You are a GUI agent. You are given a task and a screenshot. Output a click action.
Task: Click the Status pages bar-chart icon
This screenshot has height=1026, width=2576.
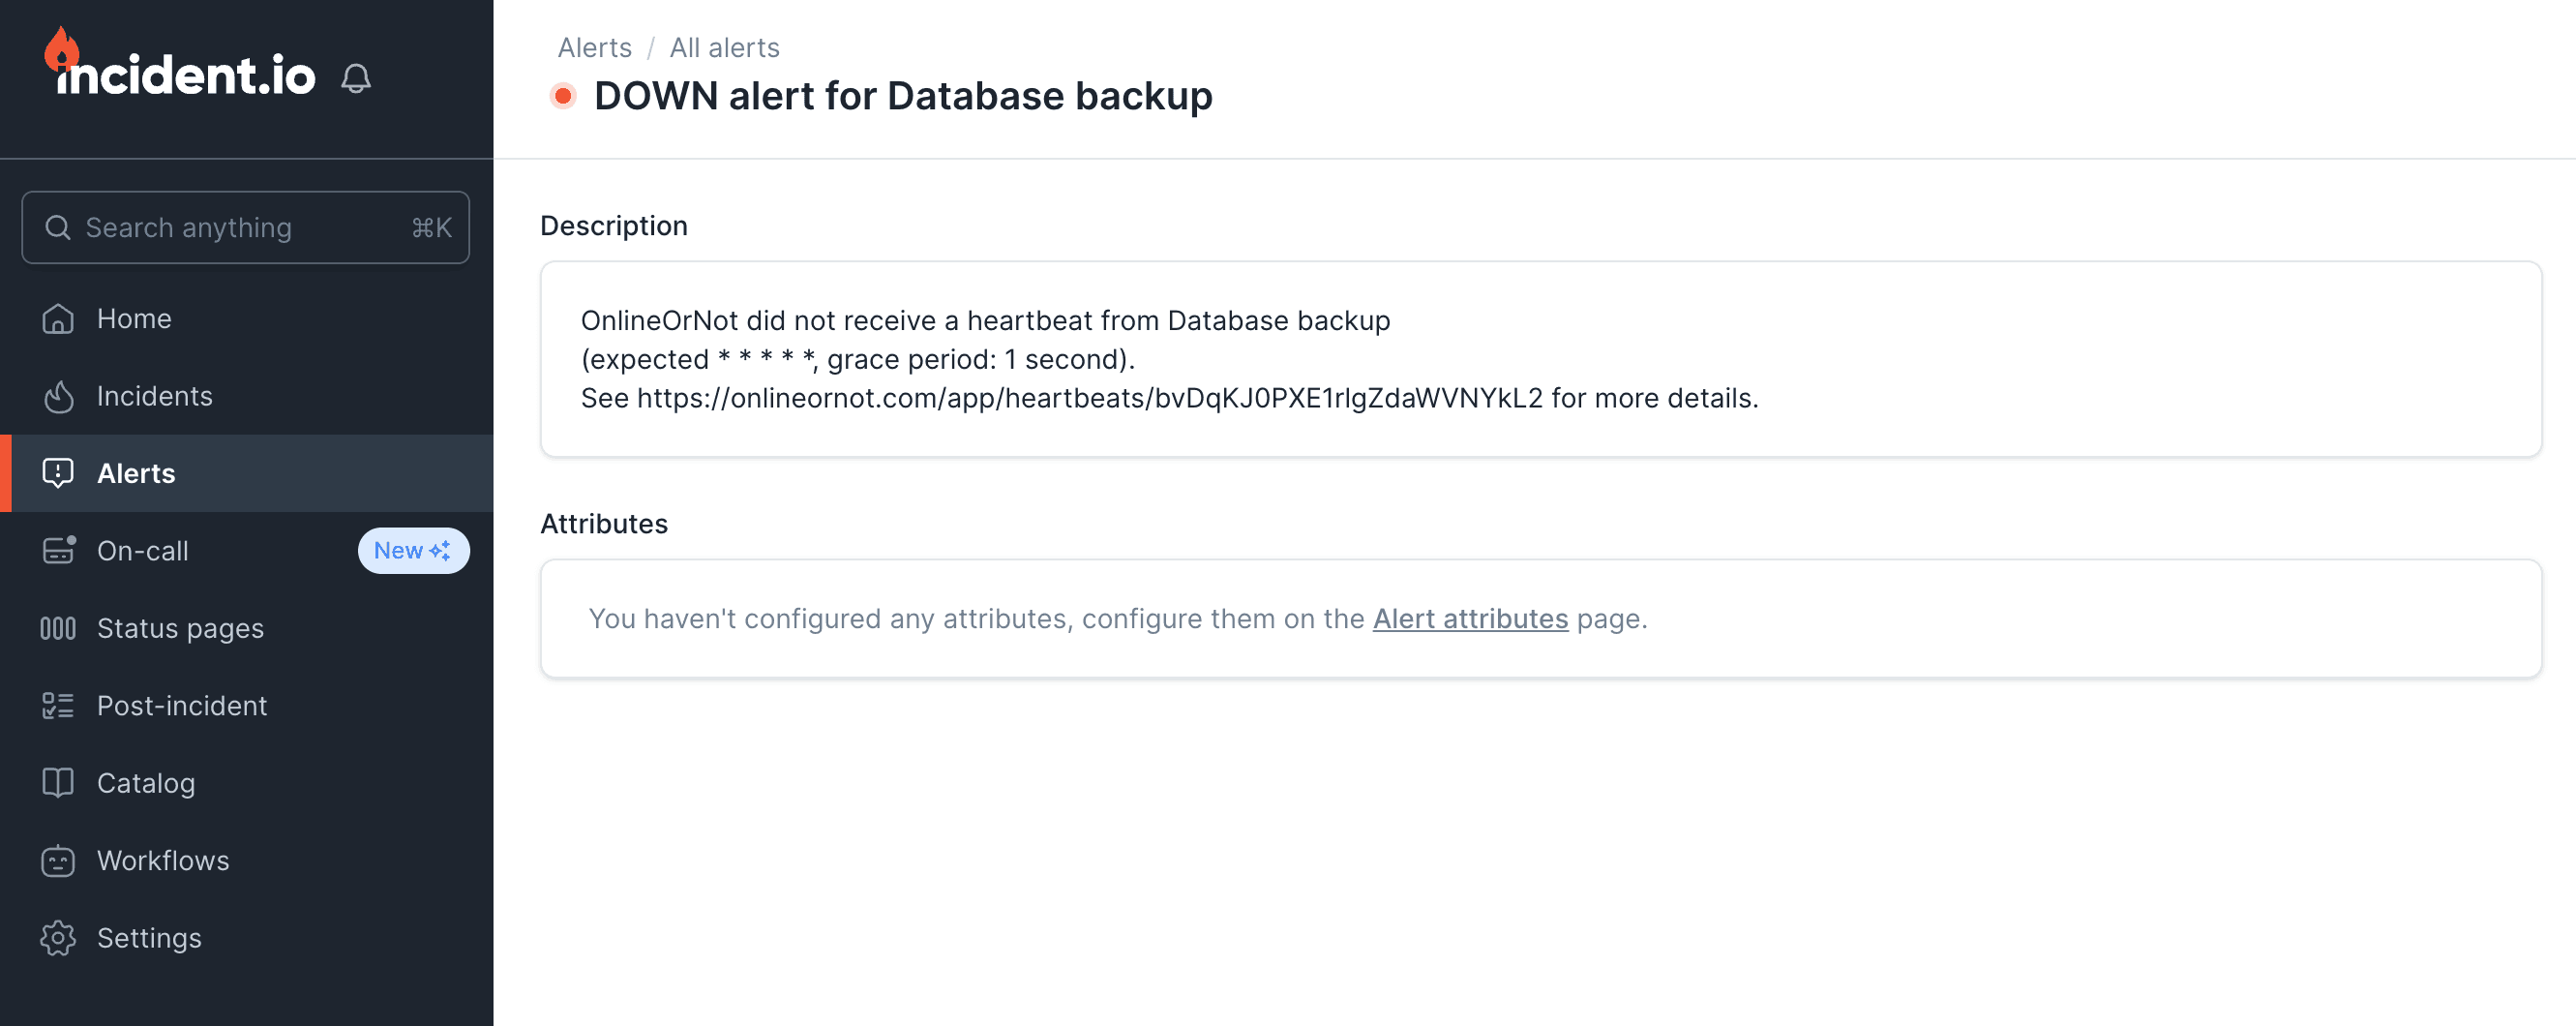(x=59, y=628)
